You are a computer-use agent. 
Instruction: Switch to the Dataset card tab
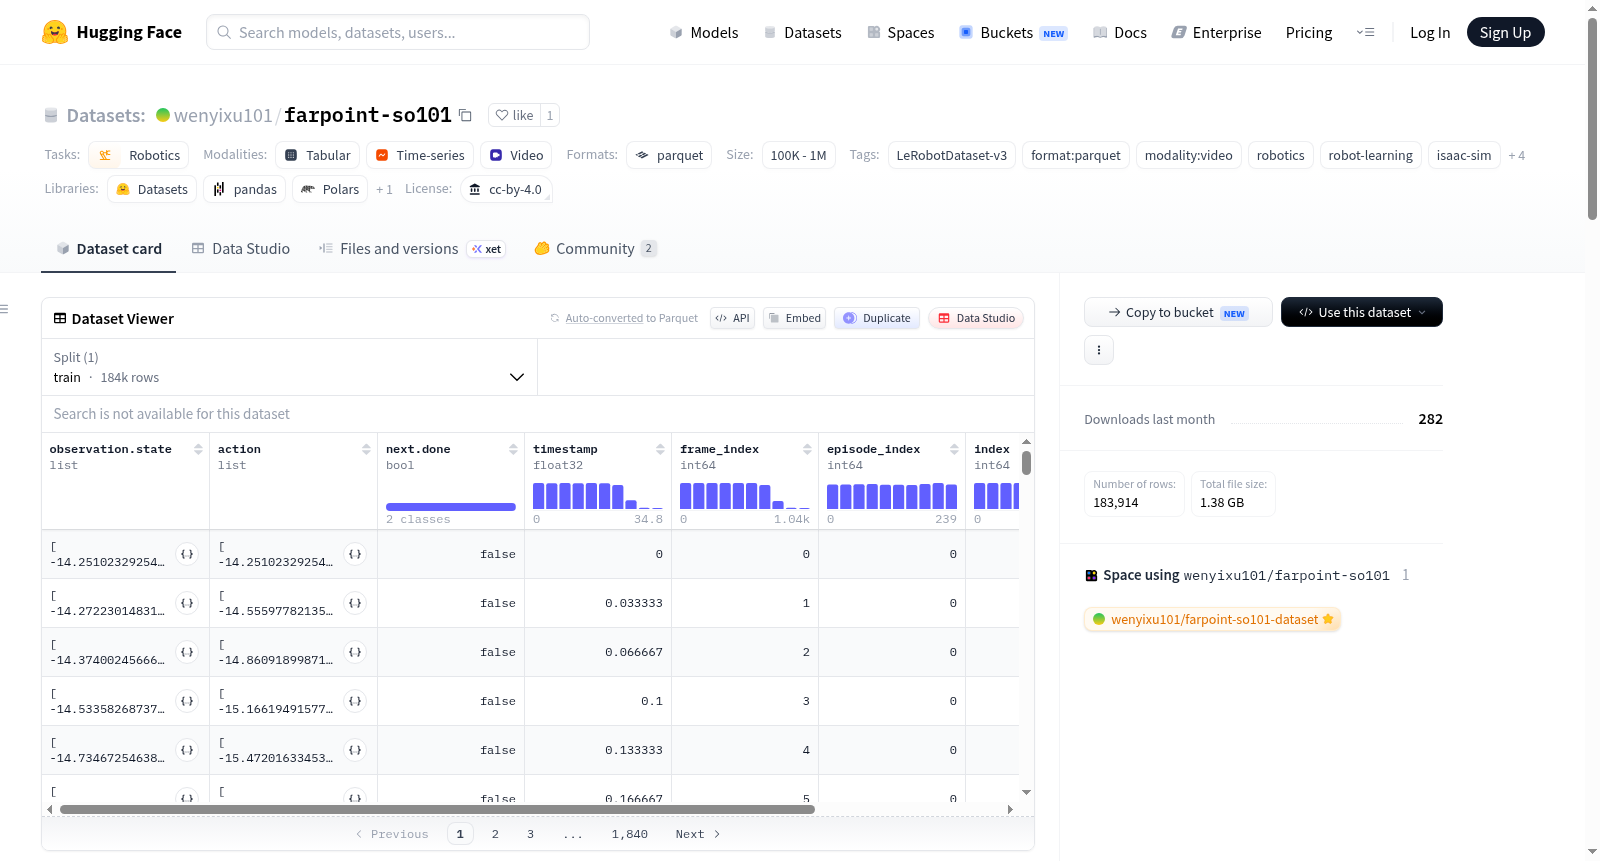tap(108, 249)
